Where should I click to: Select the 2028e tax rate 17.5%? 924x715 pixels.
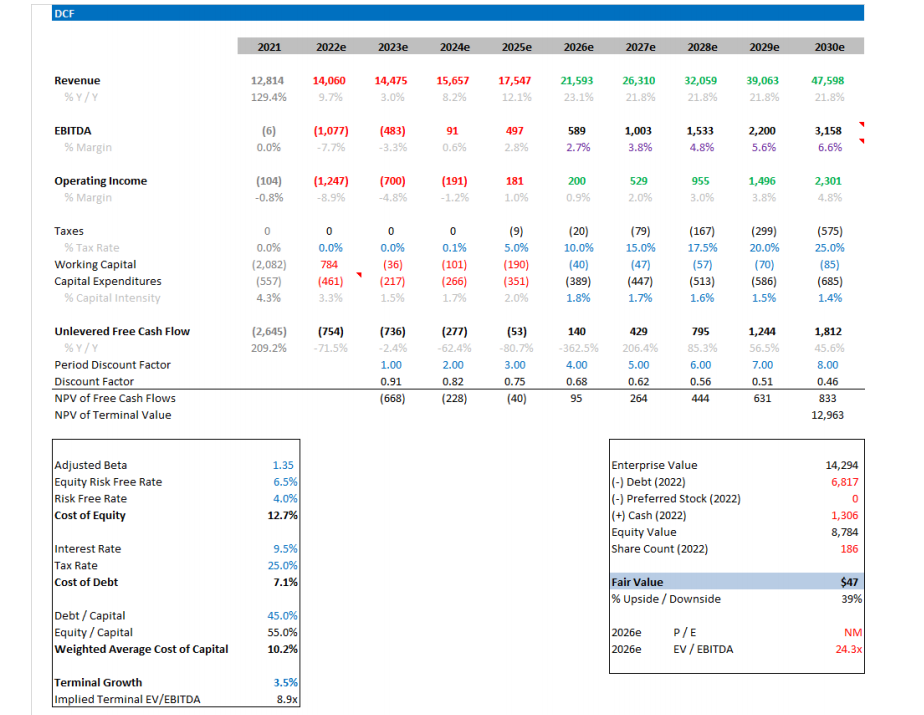(x=702, y=248)
